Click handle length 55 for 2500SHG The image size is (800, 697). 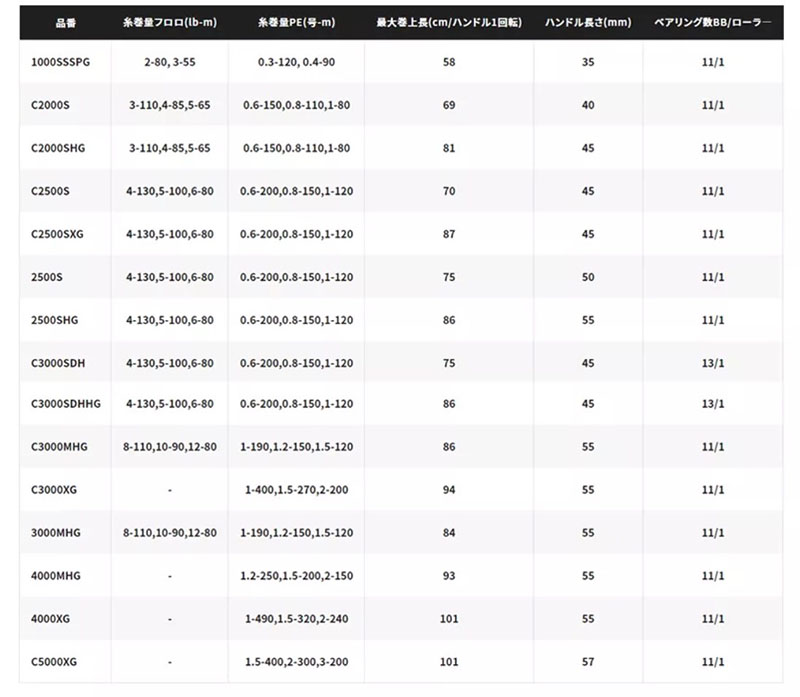coord(588,320)
